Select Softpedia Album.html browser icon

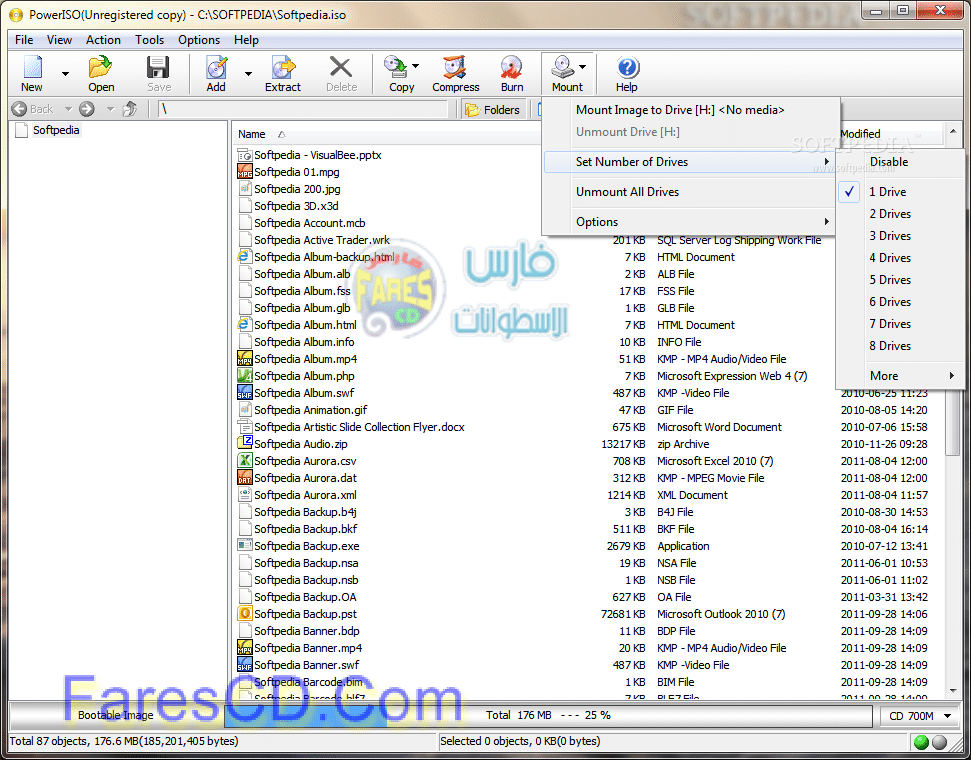[245, 325]
